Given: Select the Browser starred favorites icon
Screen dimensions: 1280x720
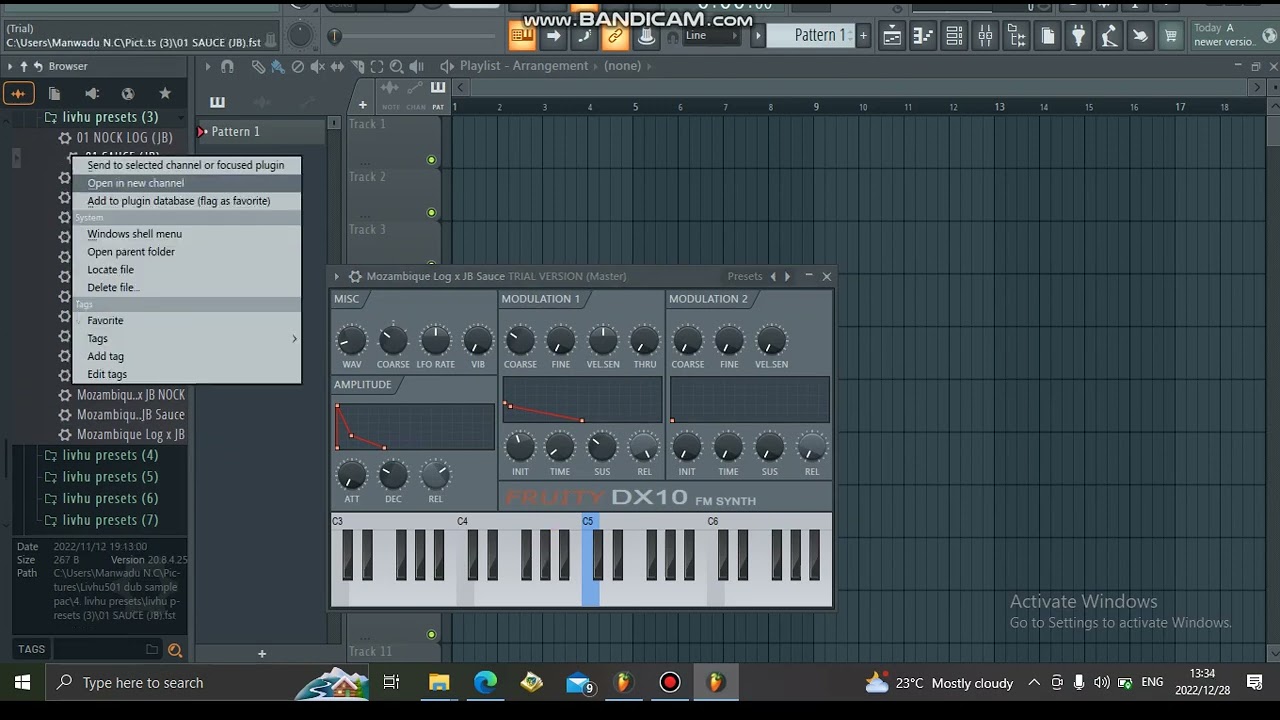Looking at the screenshot, I should click(x=165, y=93).
